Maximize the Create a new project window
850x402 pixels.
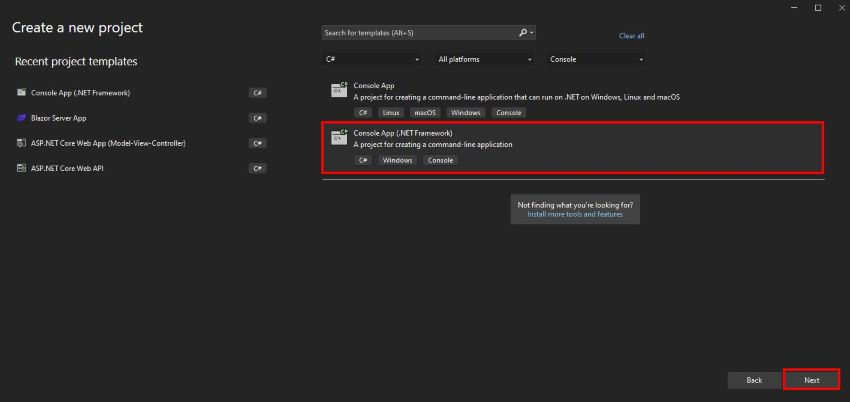(x=818, y=8)
